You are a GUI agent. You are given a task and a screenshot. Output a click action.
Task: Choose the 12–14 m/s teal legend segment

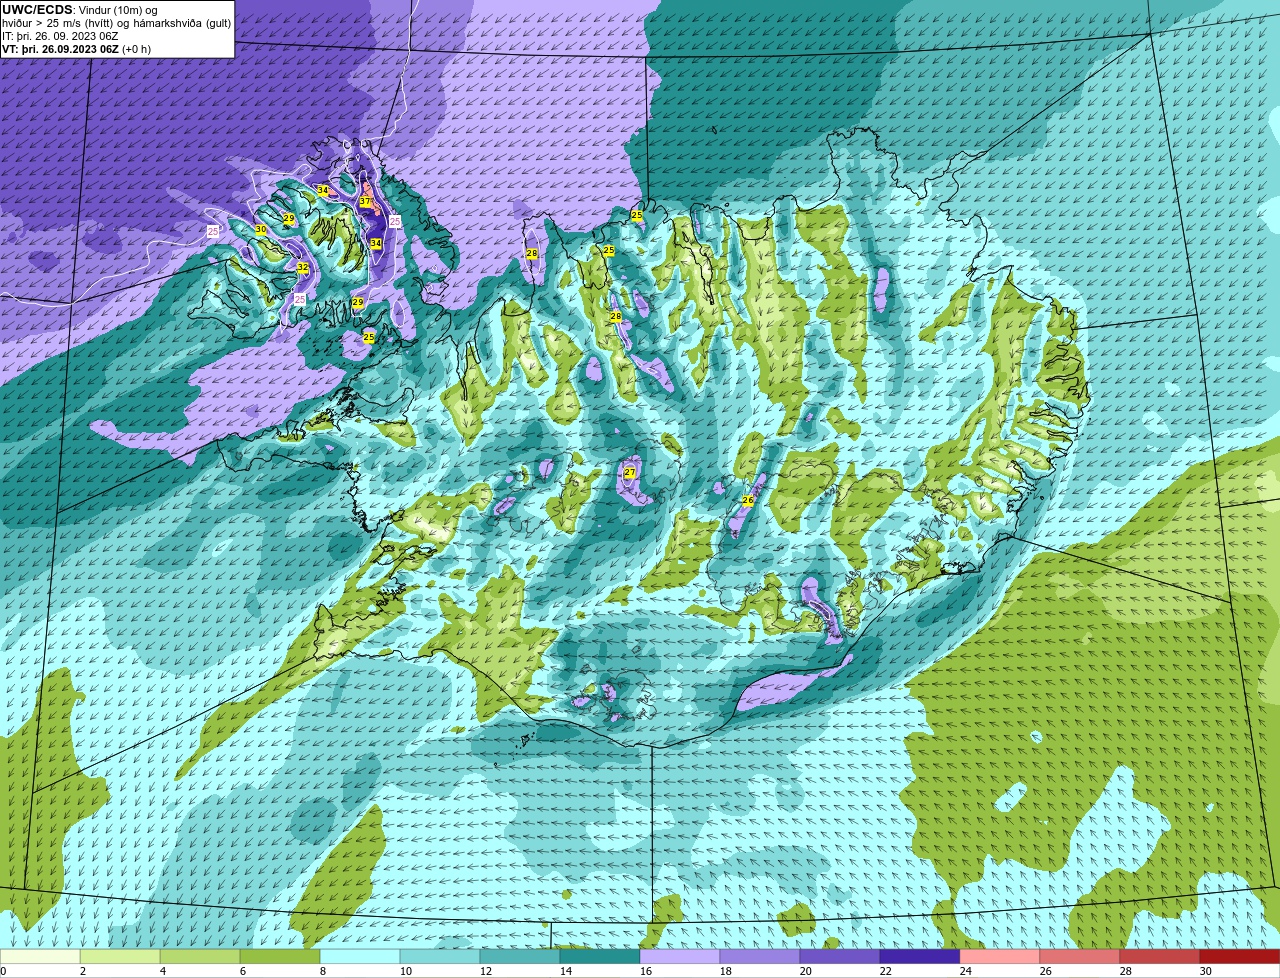[520, 956]
